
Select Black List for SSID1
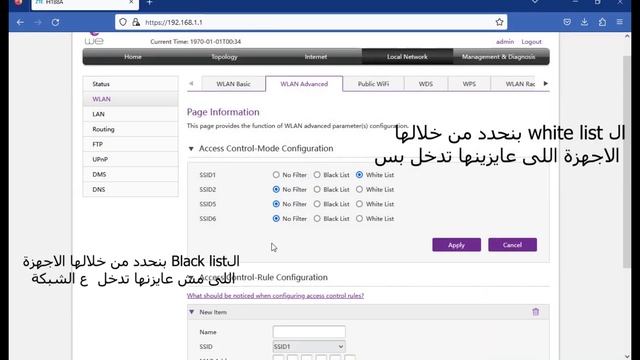coord(317,175)
